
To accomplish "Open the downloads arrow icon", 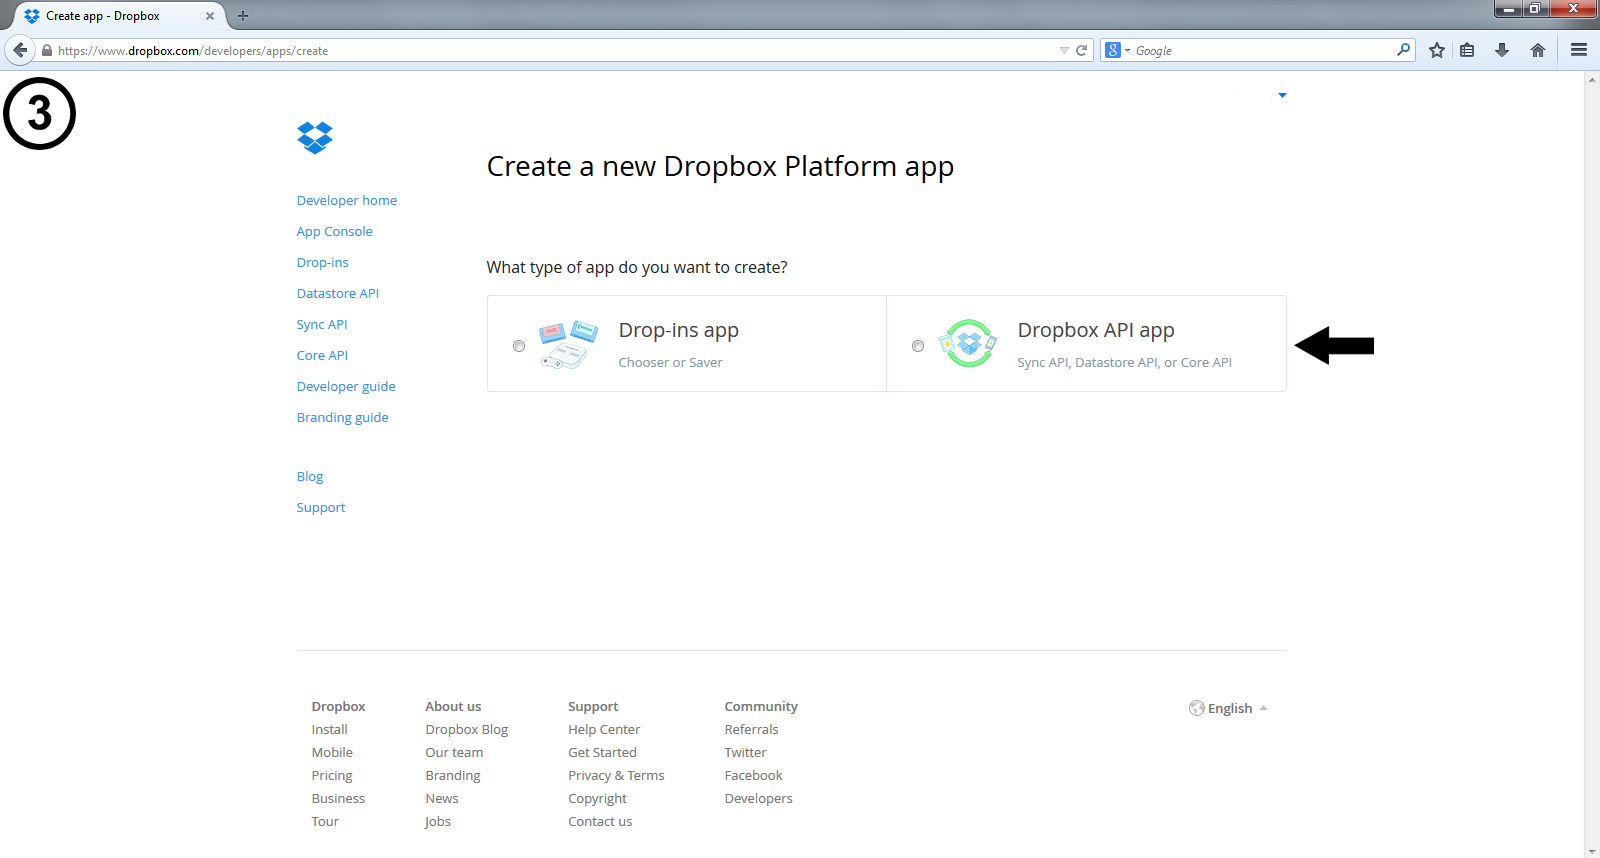I will [1502, 50].
